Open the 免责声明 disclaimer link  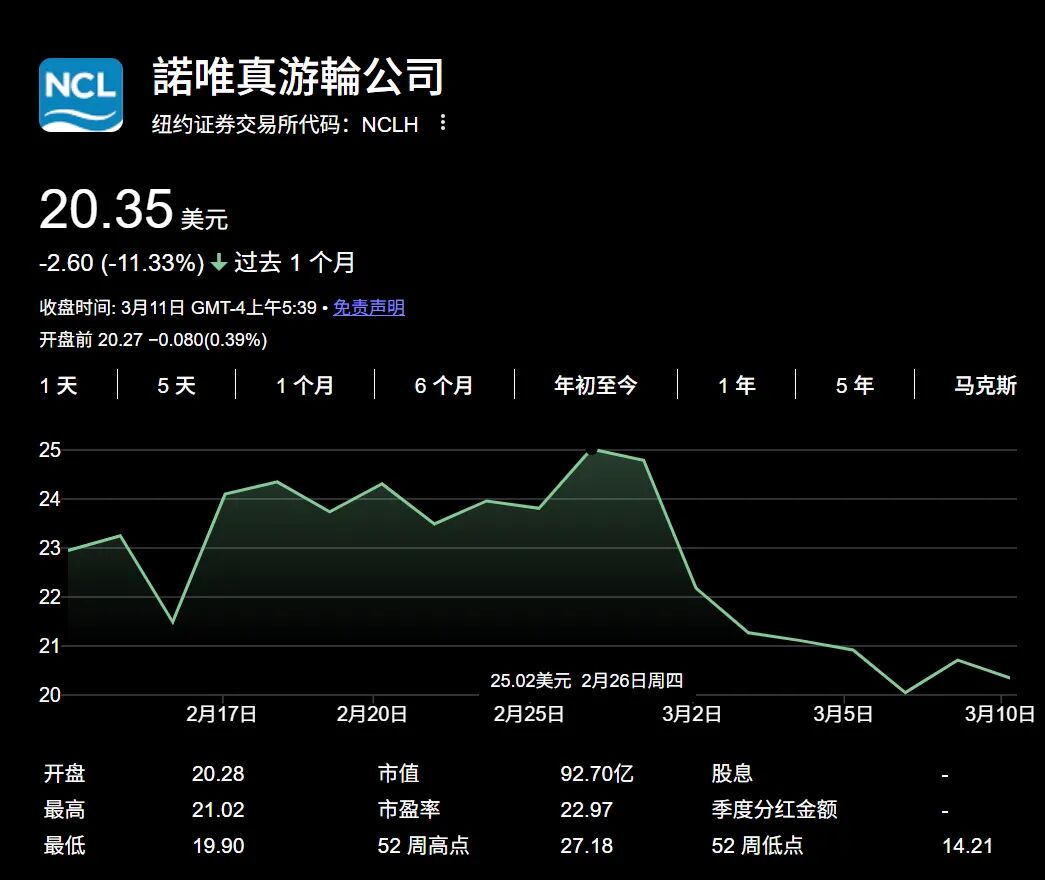(x=369, y=308)
